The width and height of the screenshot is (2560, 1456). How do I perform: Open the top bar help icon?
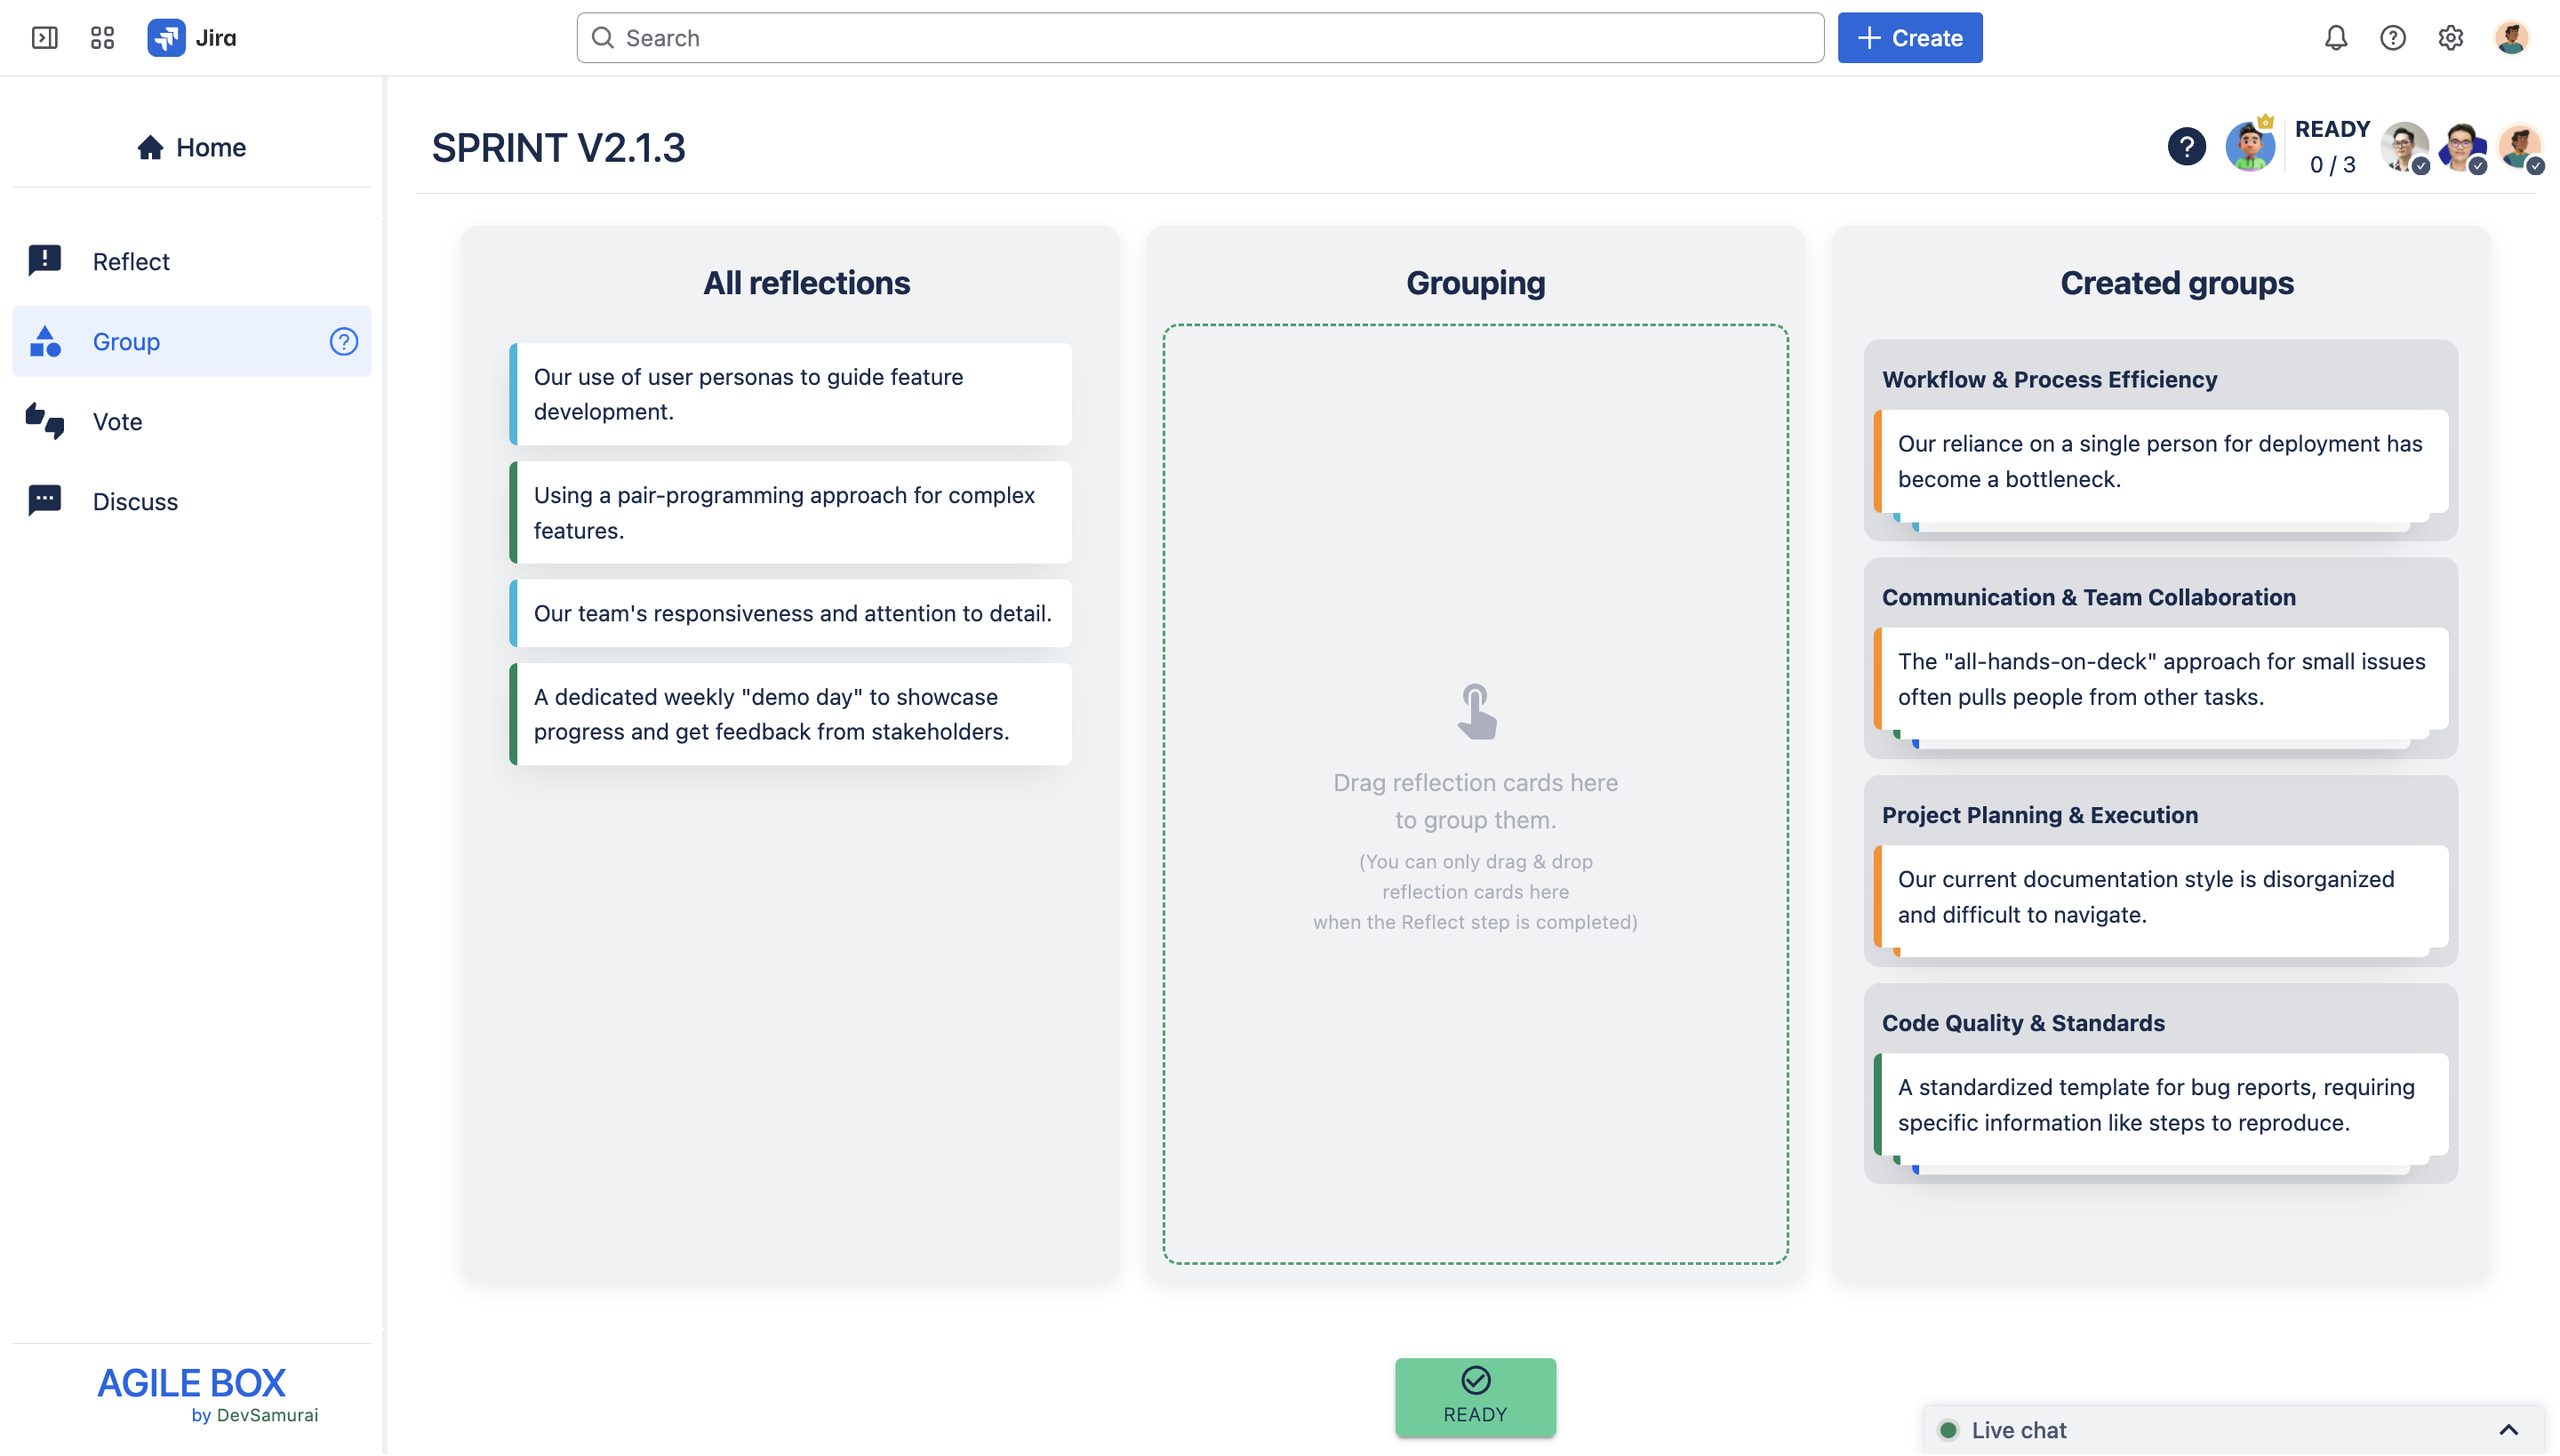coord(2392,38)
